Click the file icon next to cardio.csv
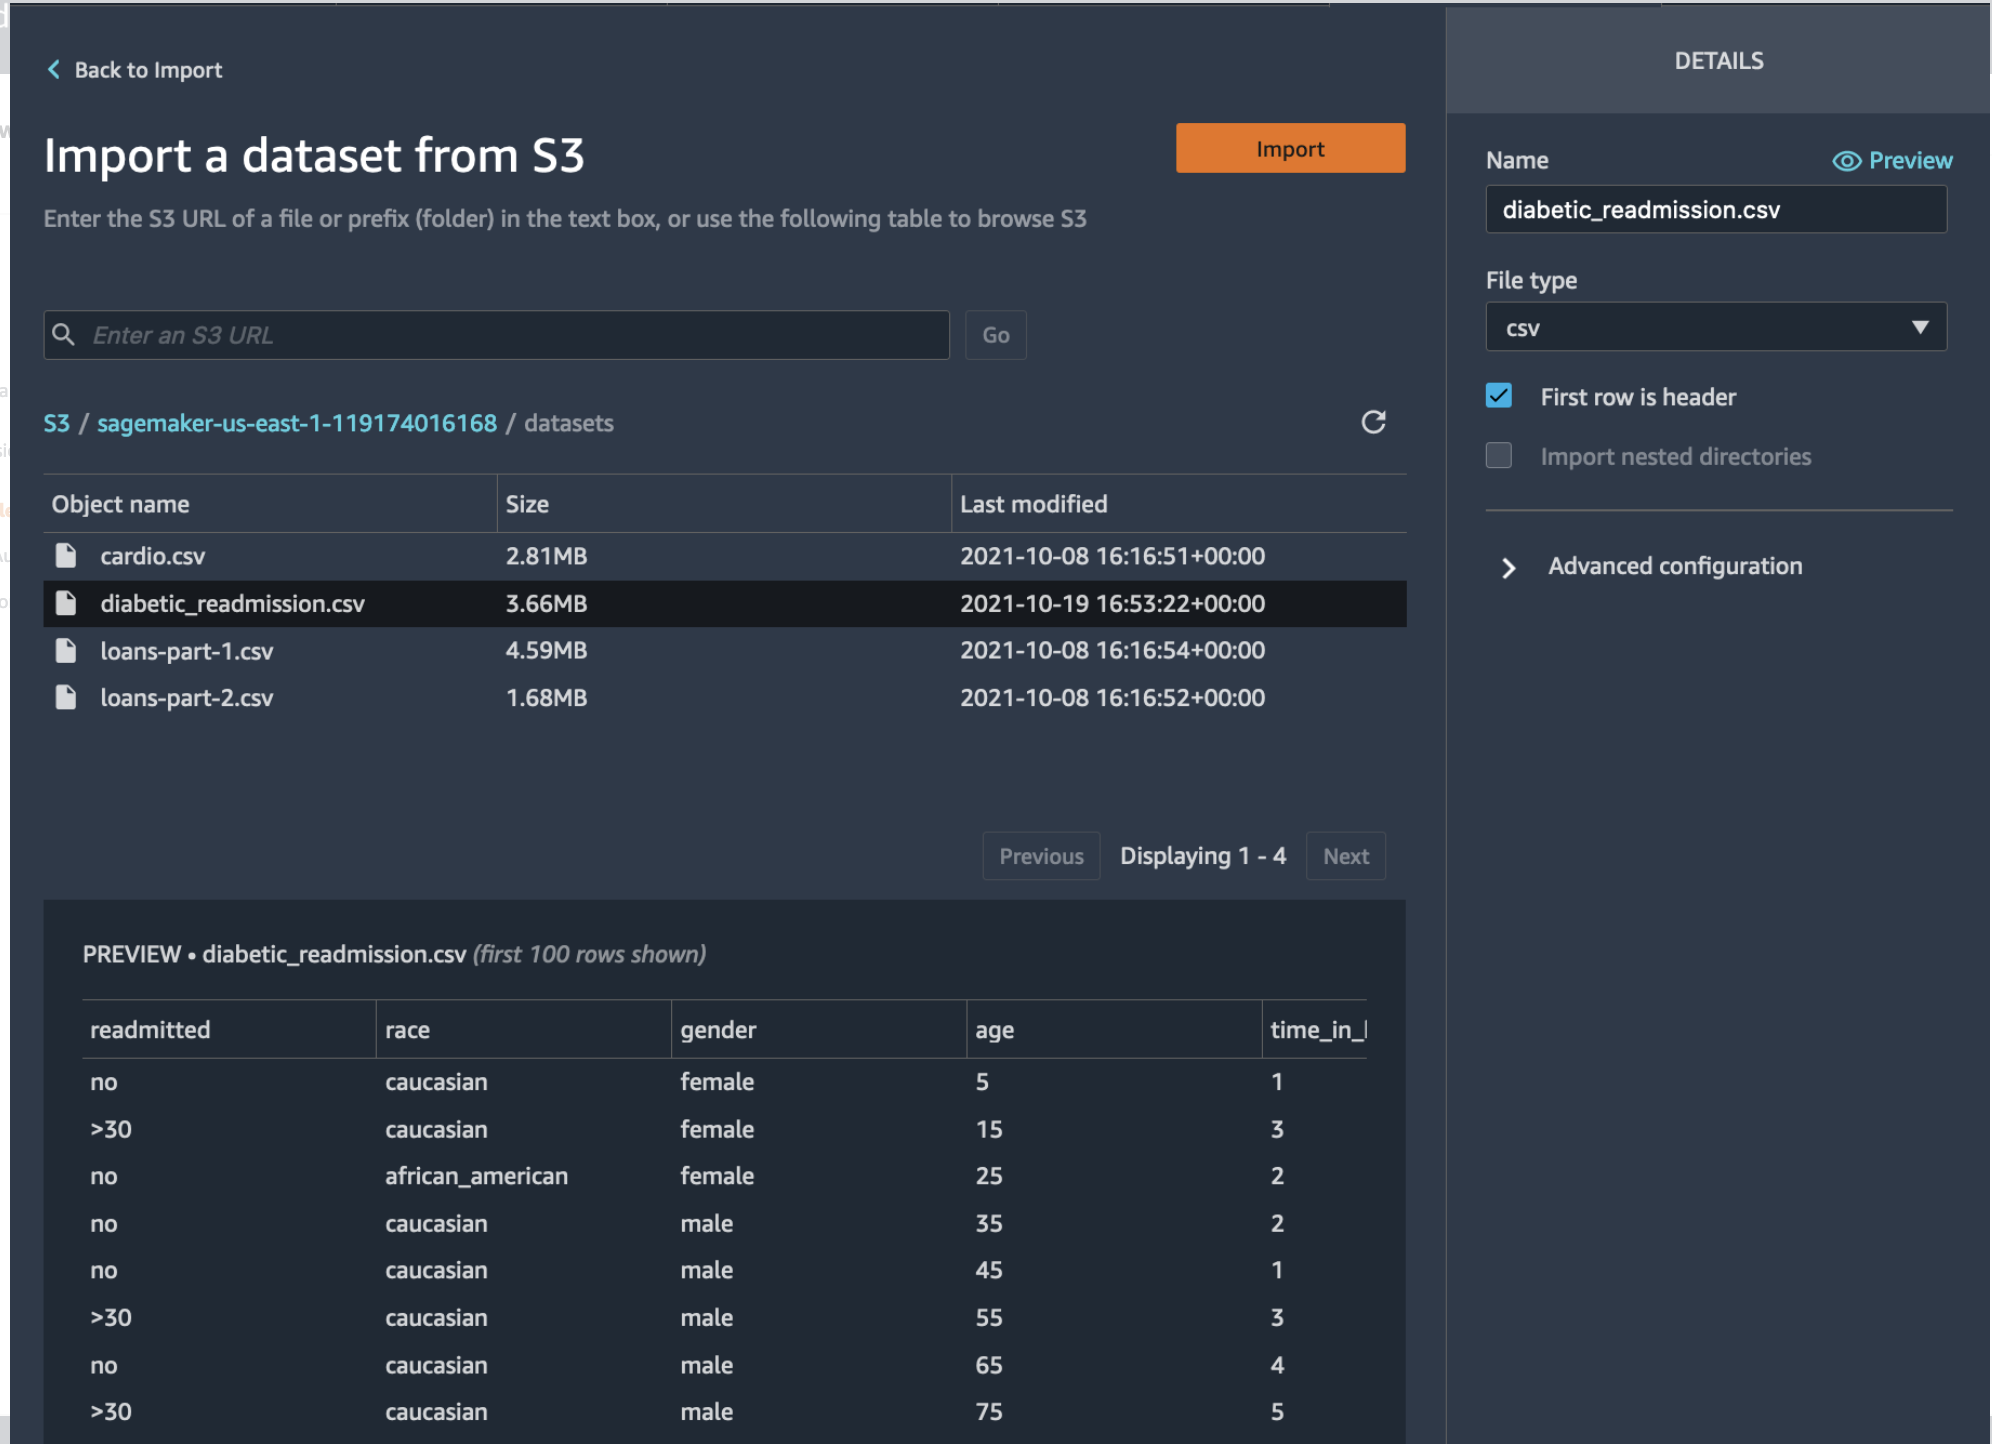The height and width of the screenshot is (1444, 1992). point(66,555)
